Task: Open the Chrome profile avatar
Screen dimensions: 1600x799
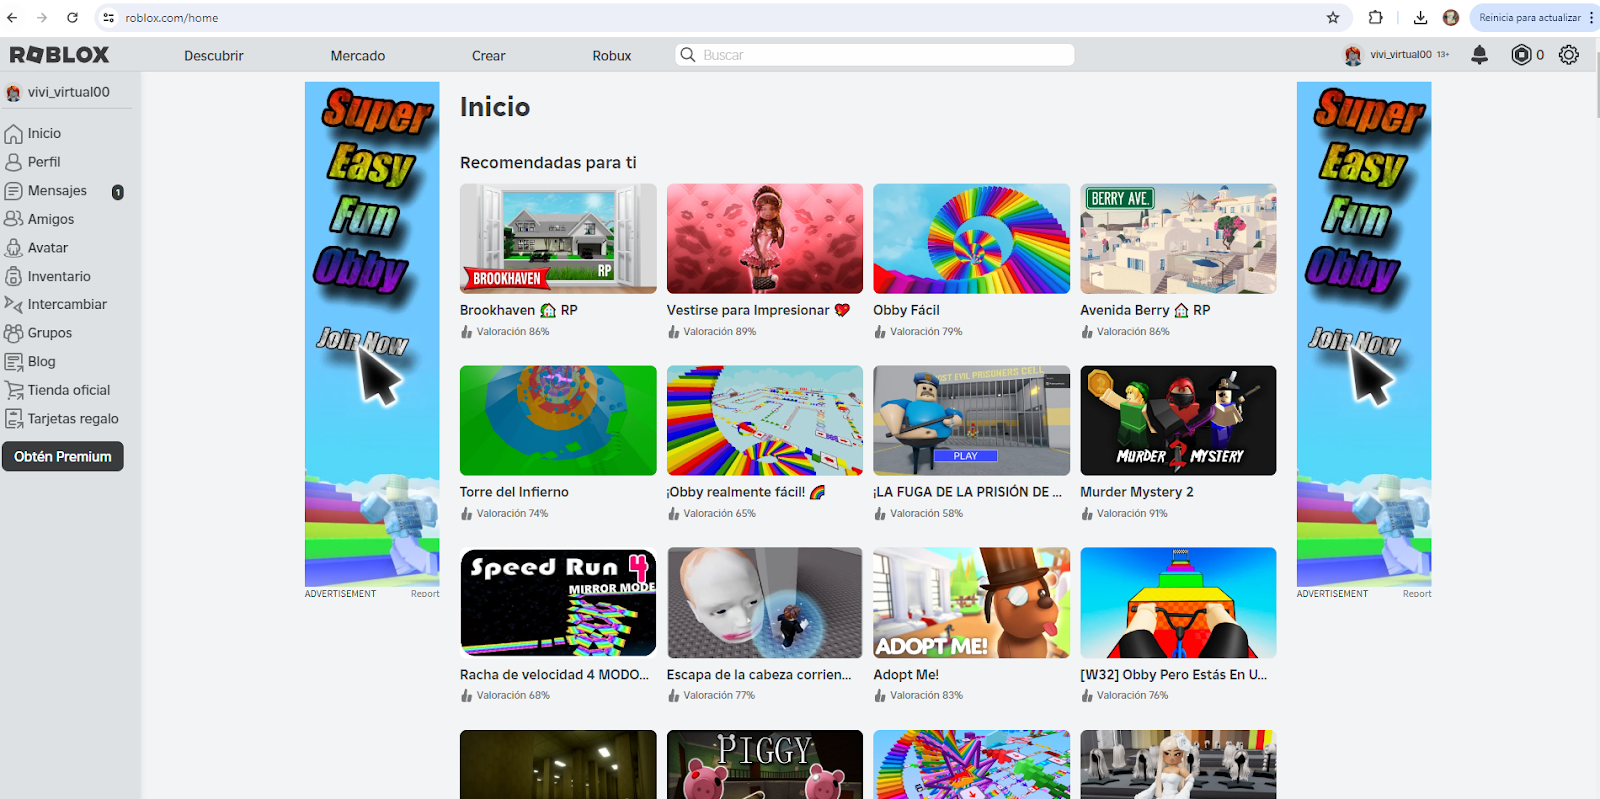Action: [1451, 17]
